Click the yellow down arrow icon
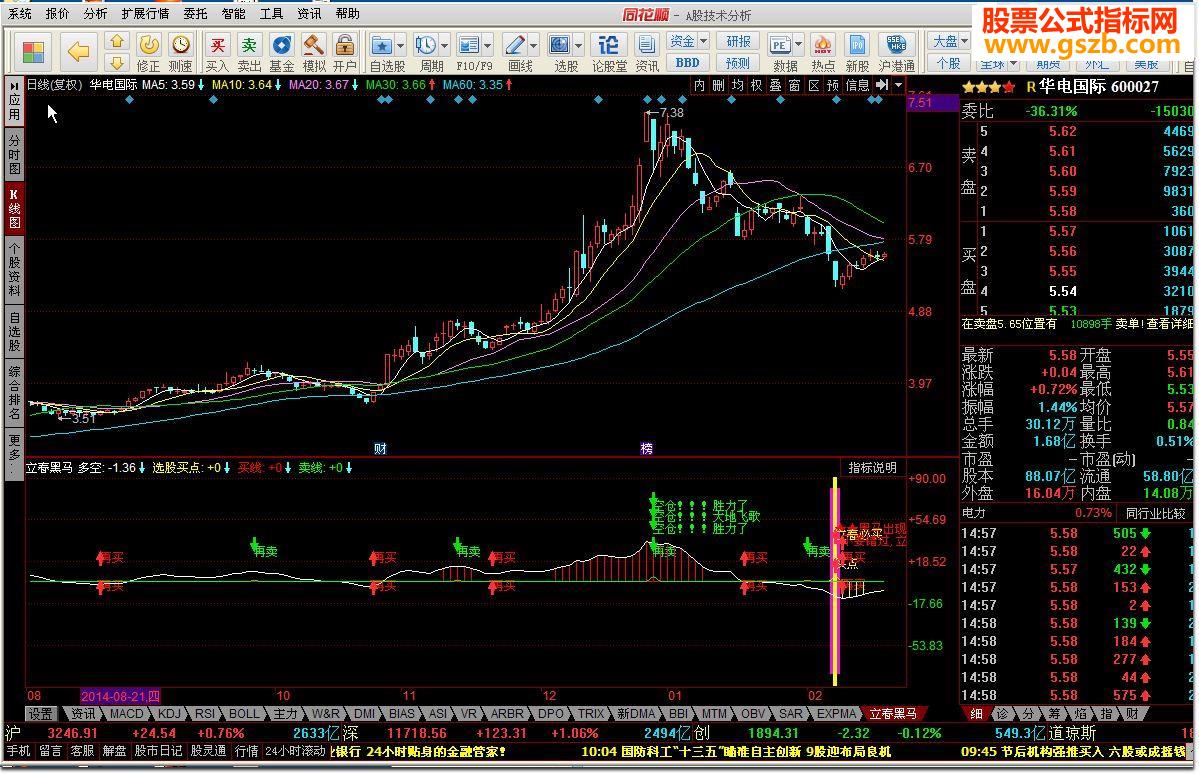1199x774 pixels. (116, 62)
